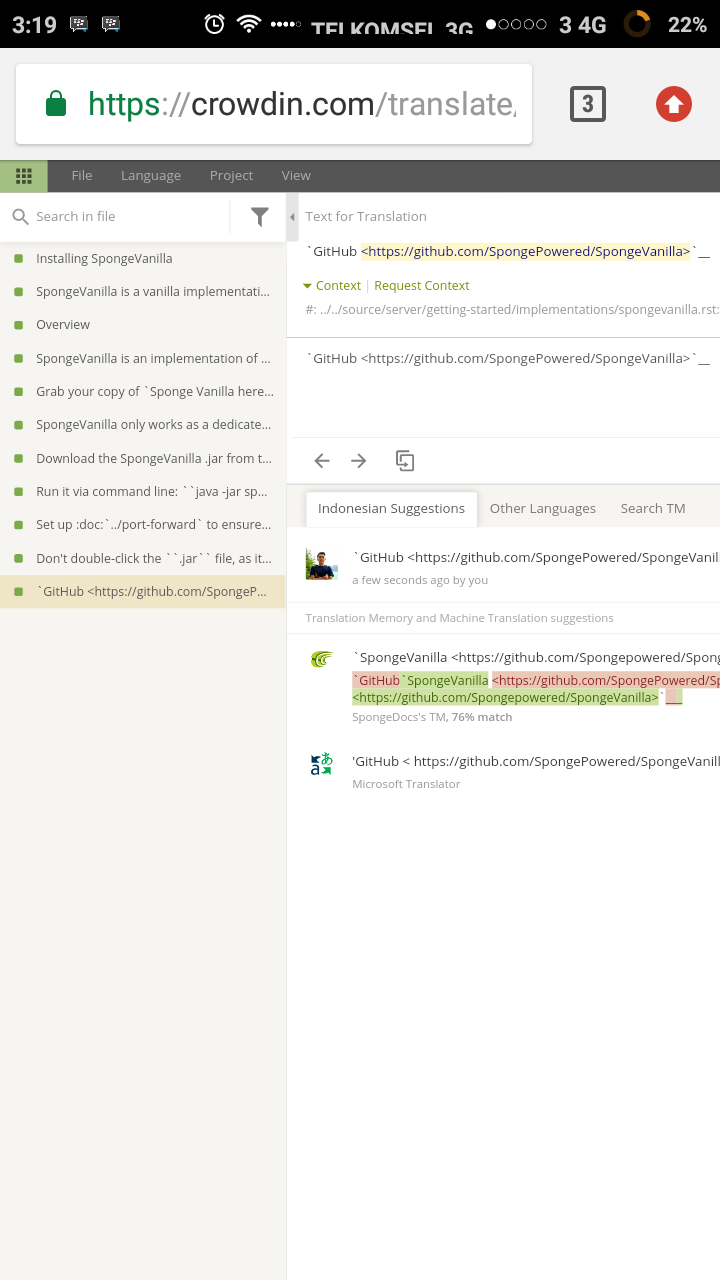Tap the alarm clock status bar icon

click(214, 24)
